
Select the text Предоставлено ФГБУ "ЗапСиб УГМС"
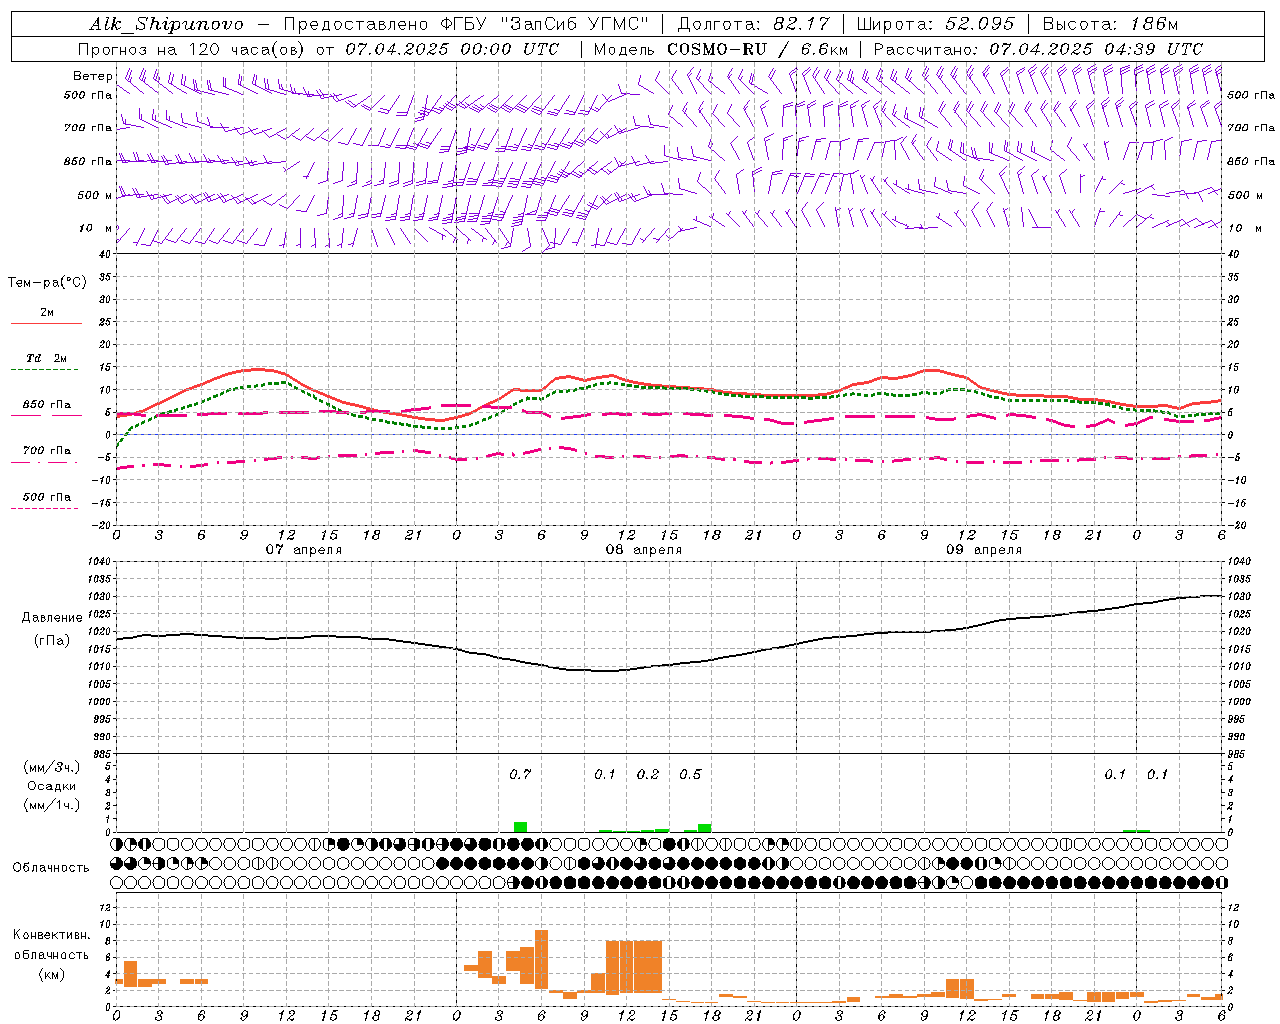click(x=467, y=24)
